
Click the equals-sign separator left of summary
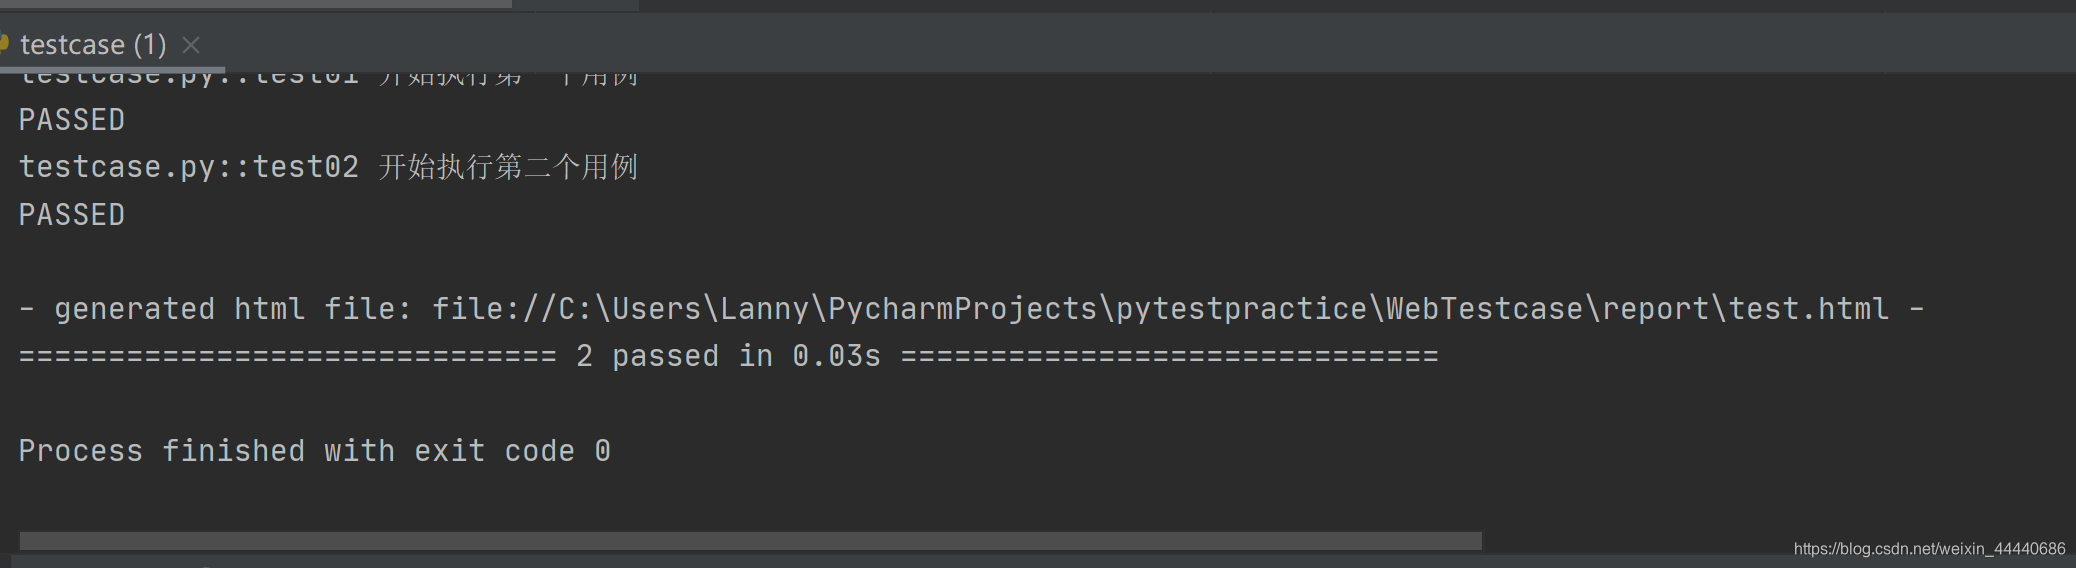288,356
